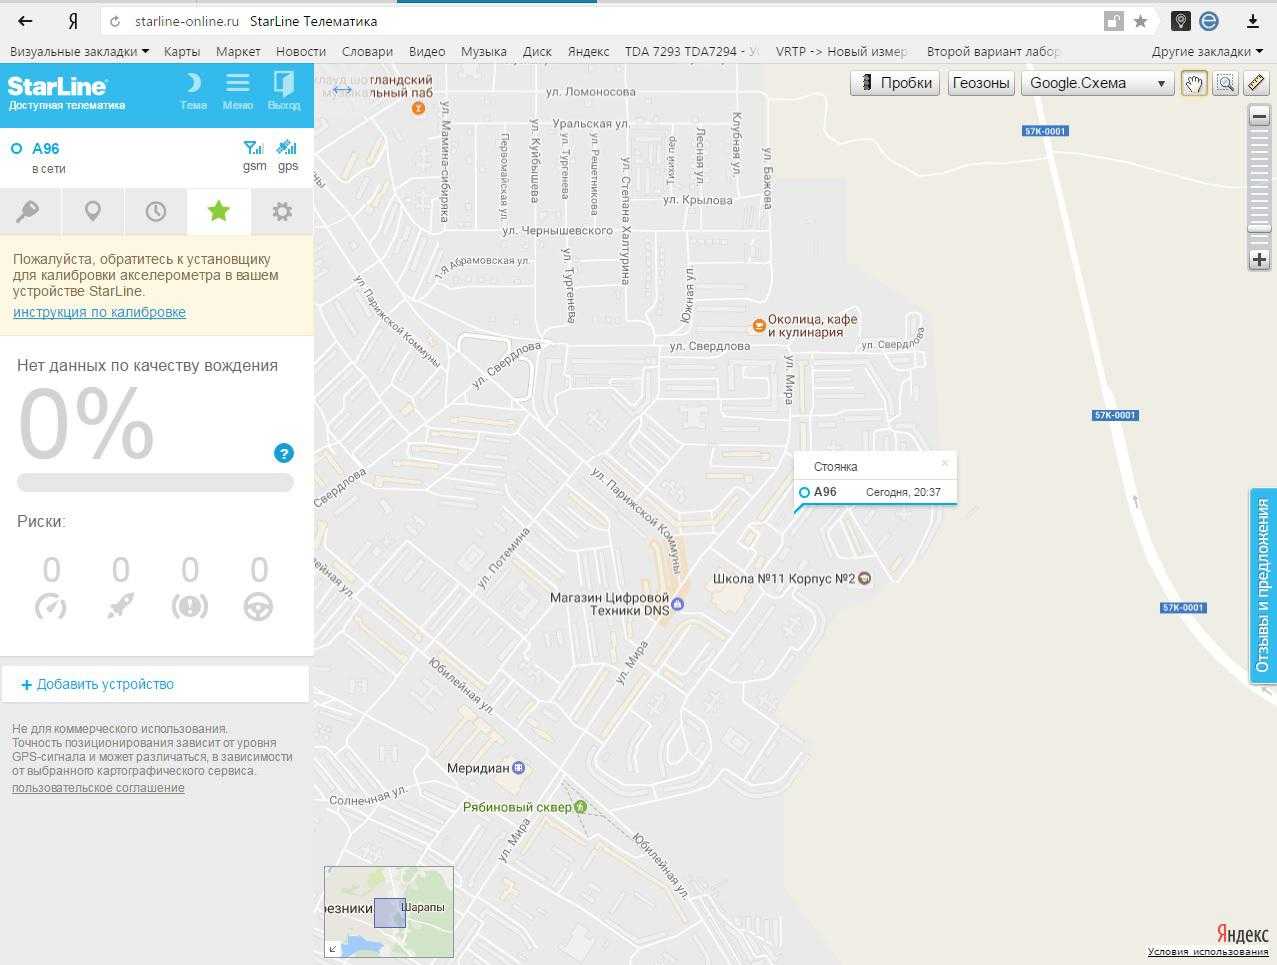The height and width of the screenshot is (965, 1277).
Task: Toggle the Геозоны button
Action: 980,83
